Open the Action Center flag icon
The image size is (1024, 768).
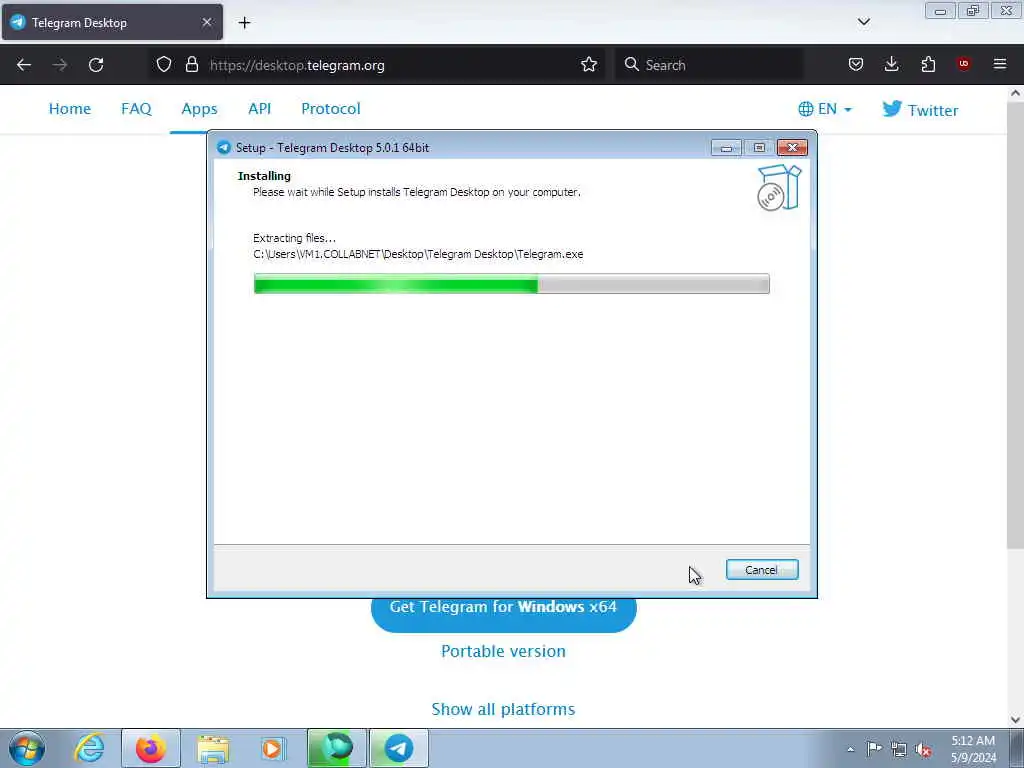pyautogui.click(x=874, y=749)
